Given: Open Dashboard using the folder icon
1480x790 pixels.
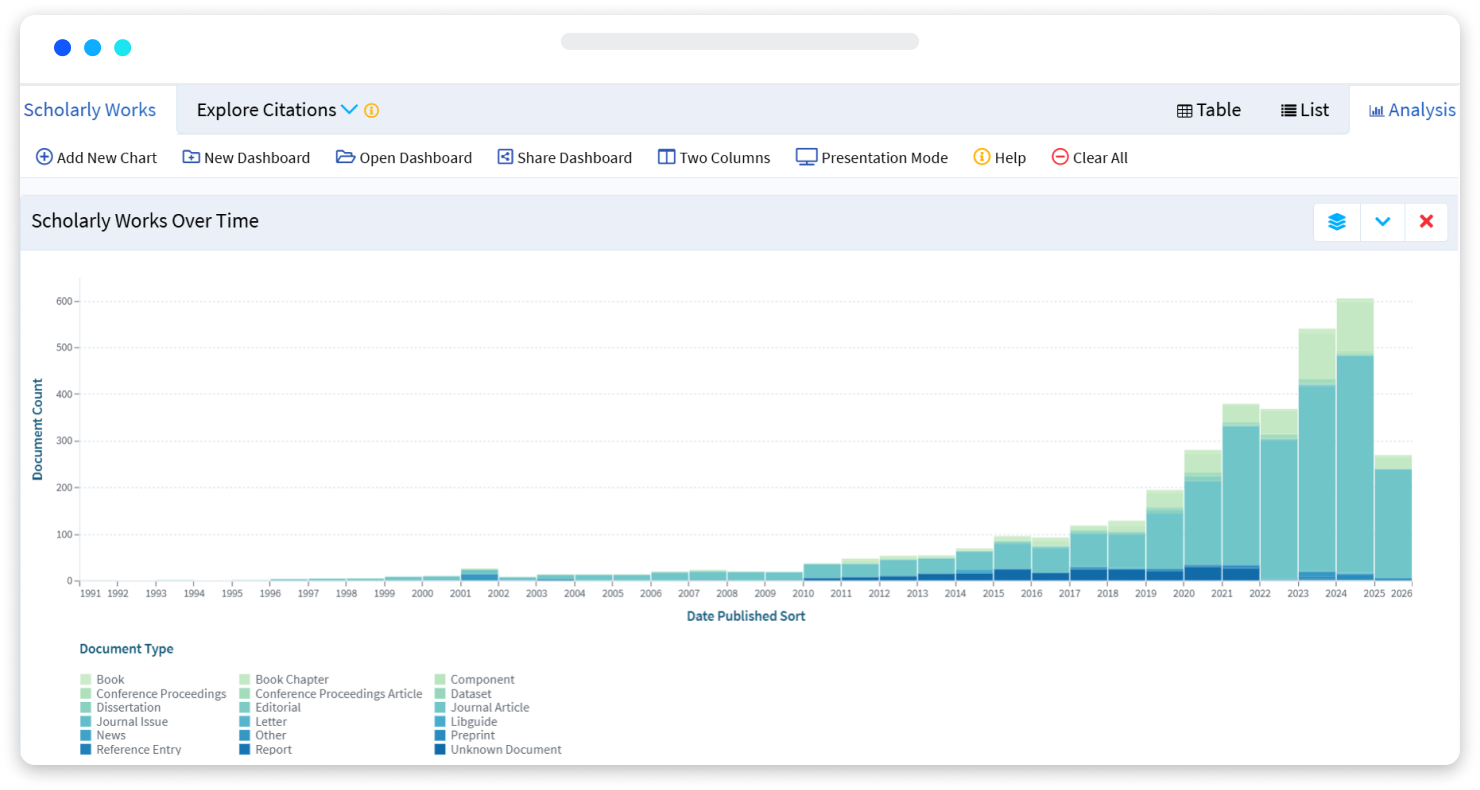Looking at the screenshot, I should (x=345, y=157).
